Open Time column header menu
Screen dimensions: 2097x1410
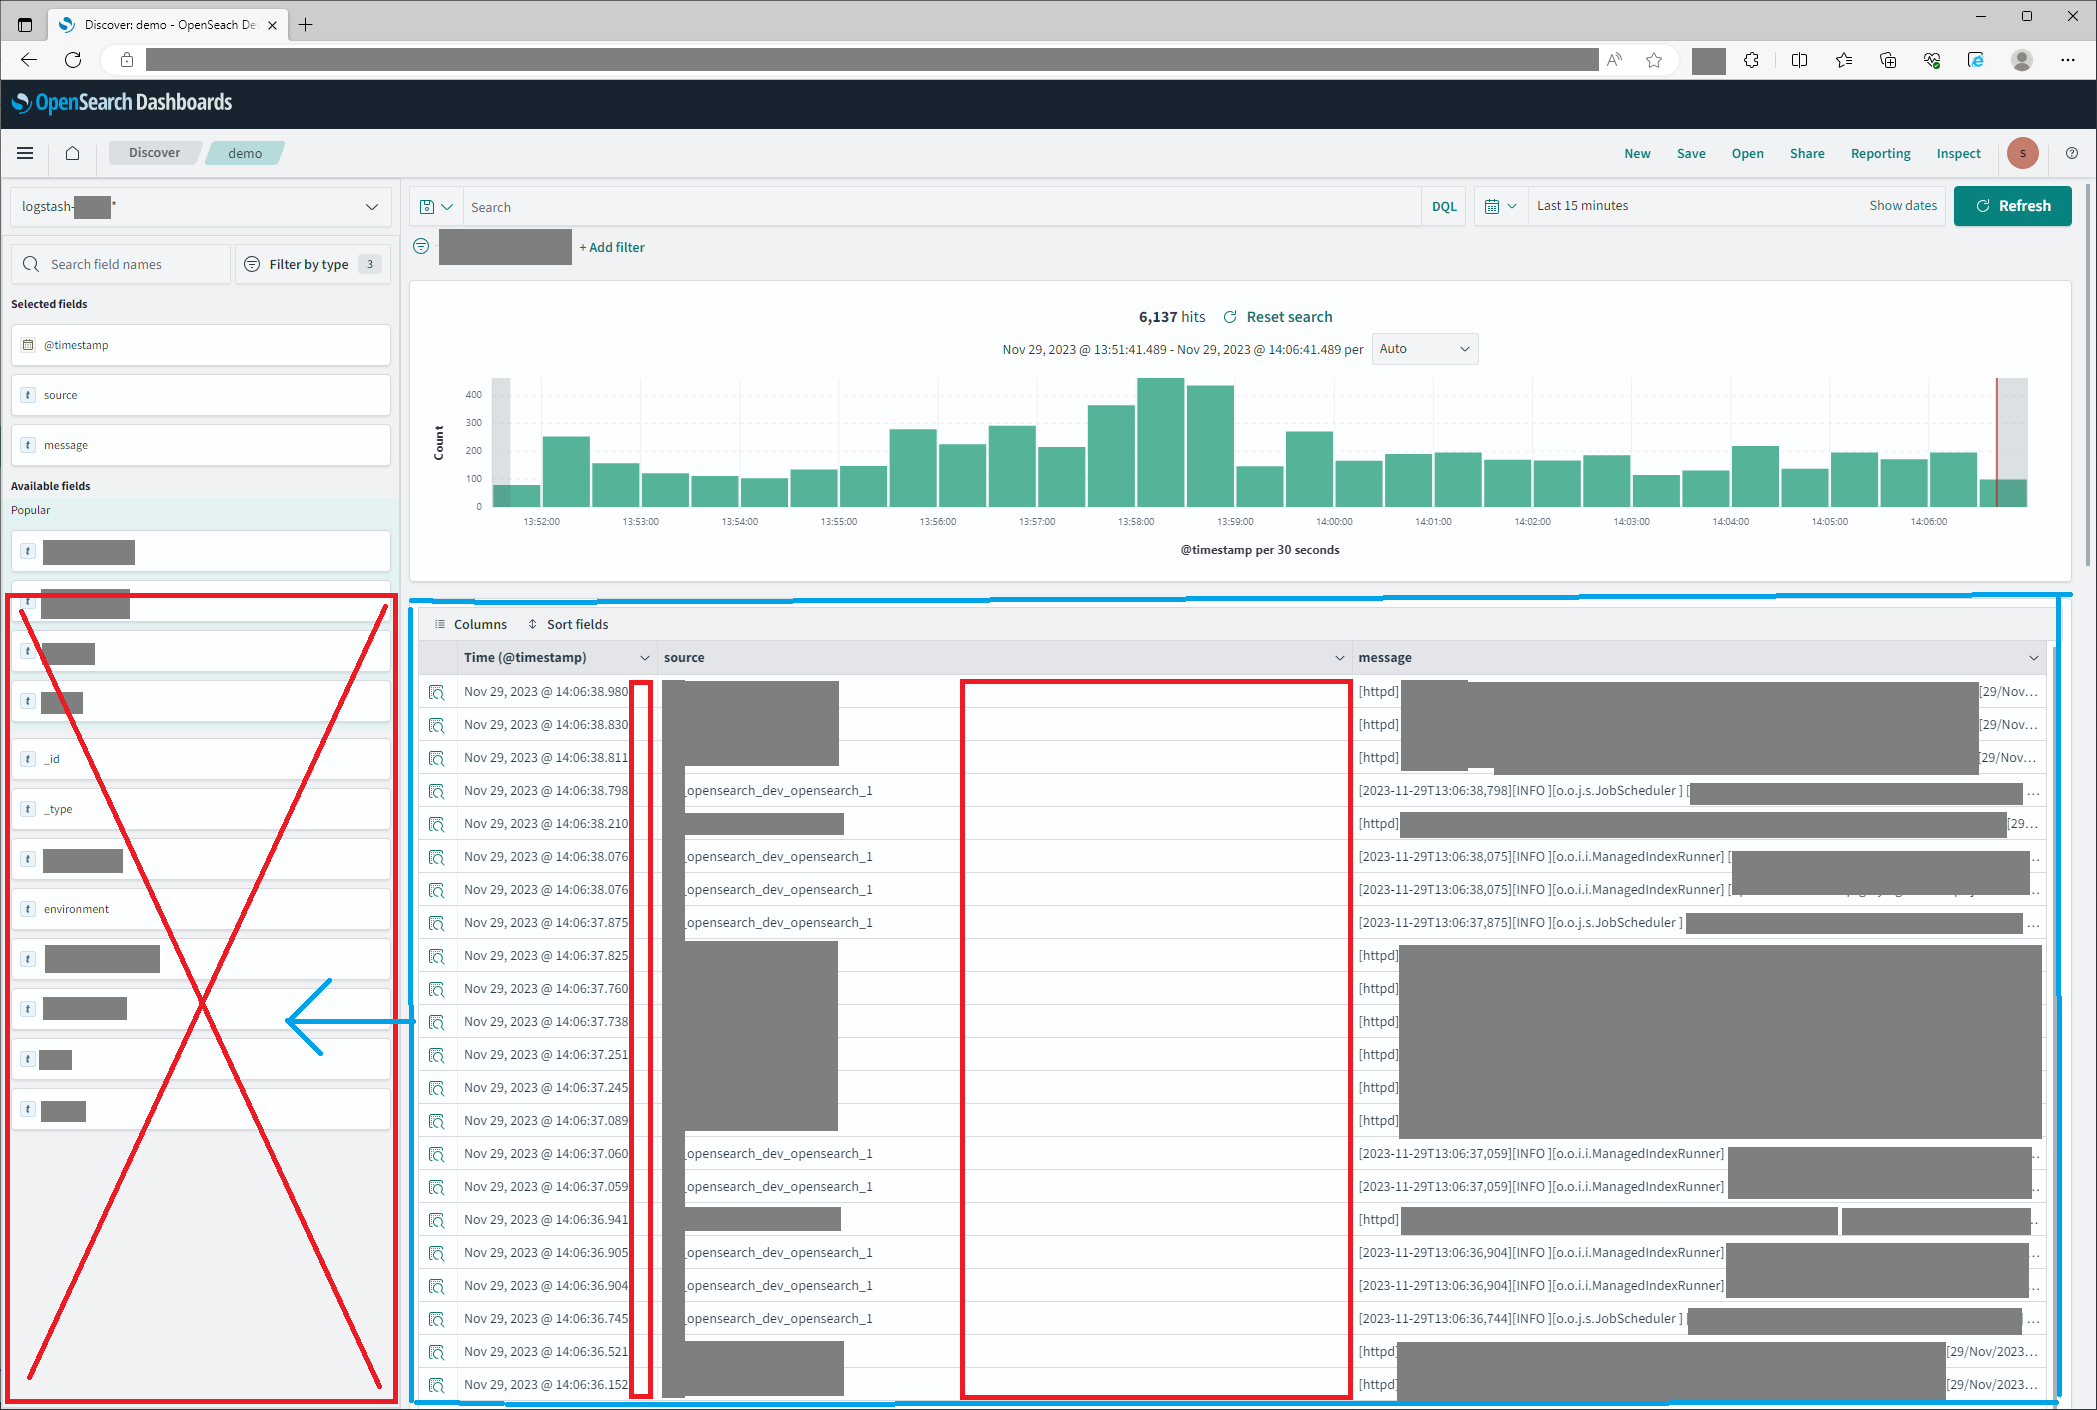644,658
